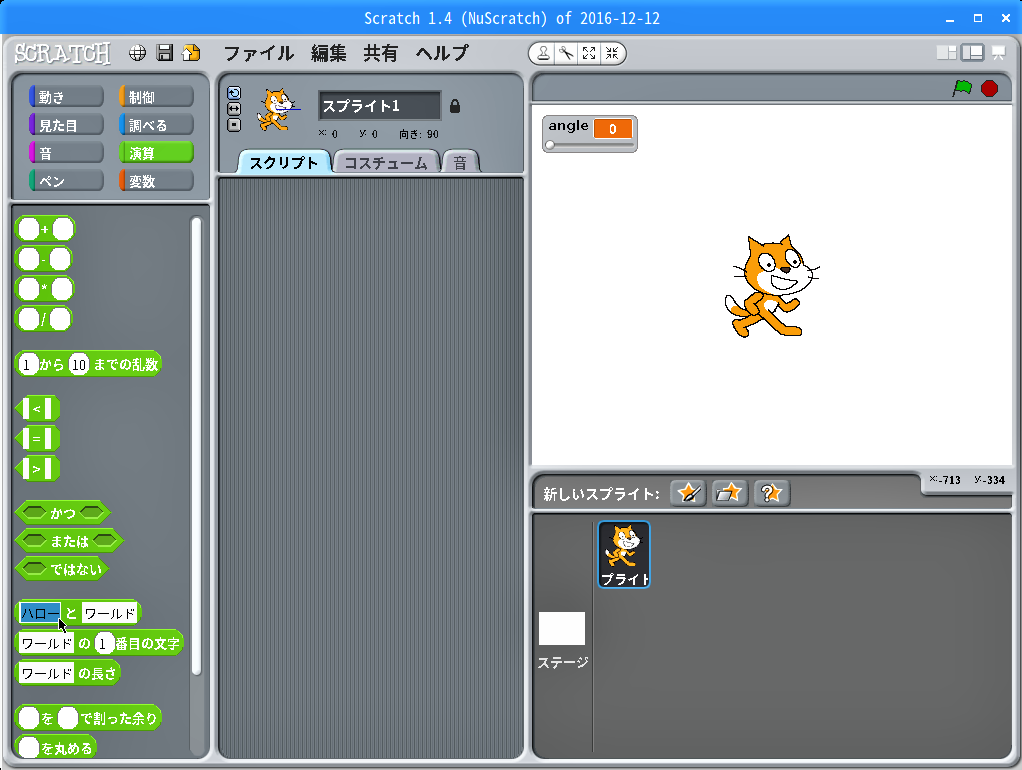Select 'only face left-right' rotation style

(x=234, y=108)
